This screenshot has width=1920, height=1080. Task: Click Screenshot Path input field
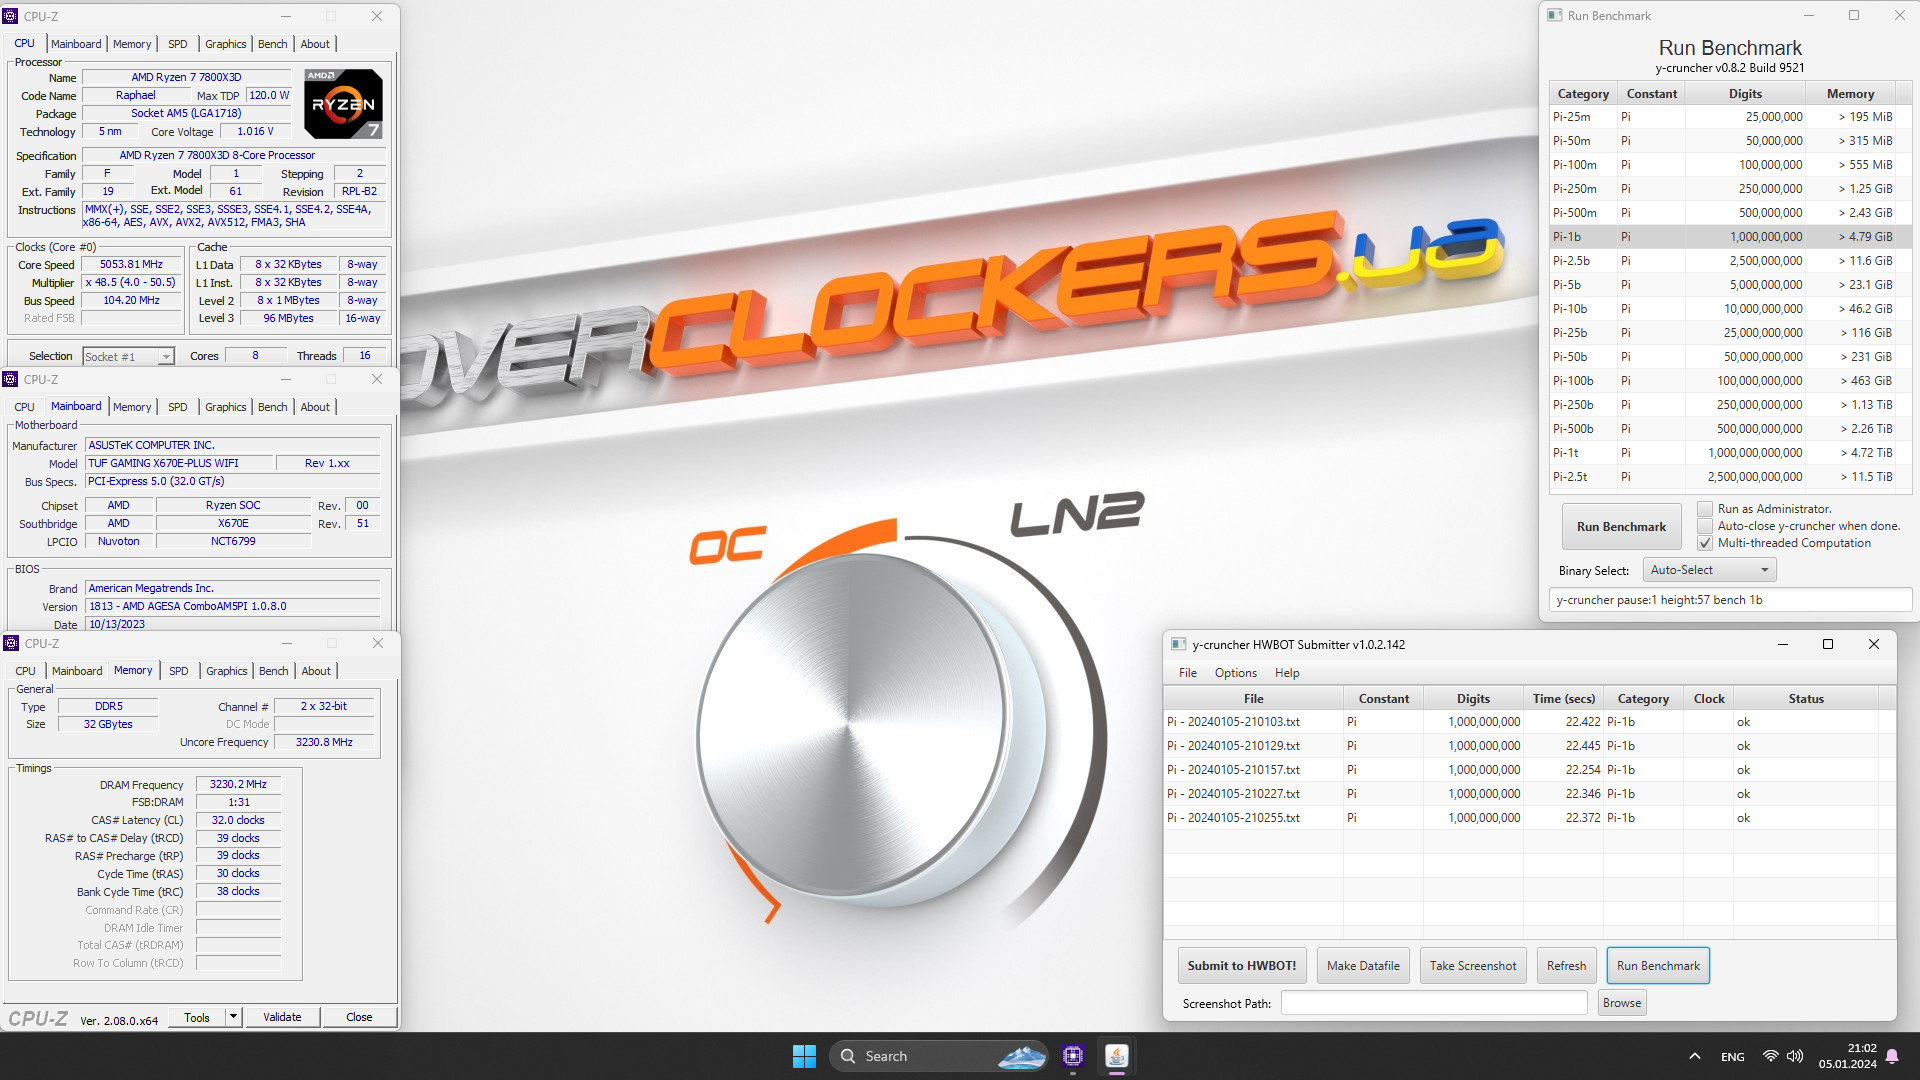[x=1435, y=1002]
